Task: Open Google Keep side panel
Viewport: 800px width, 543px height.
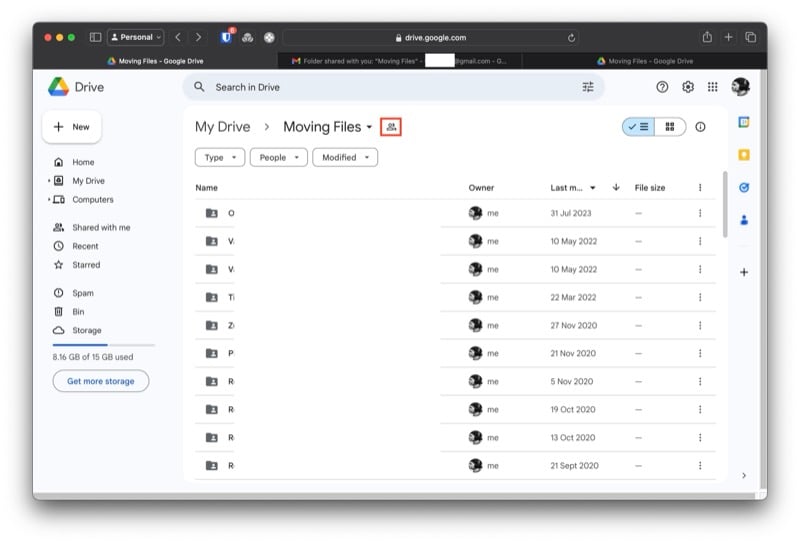Action: [x=744, y=155]
